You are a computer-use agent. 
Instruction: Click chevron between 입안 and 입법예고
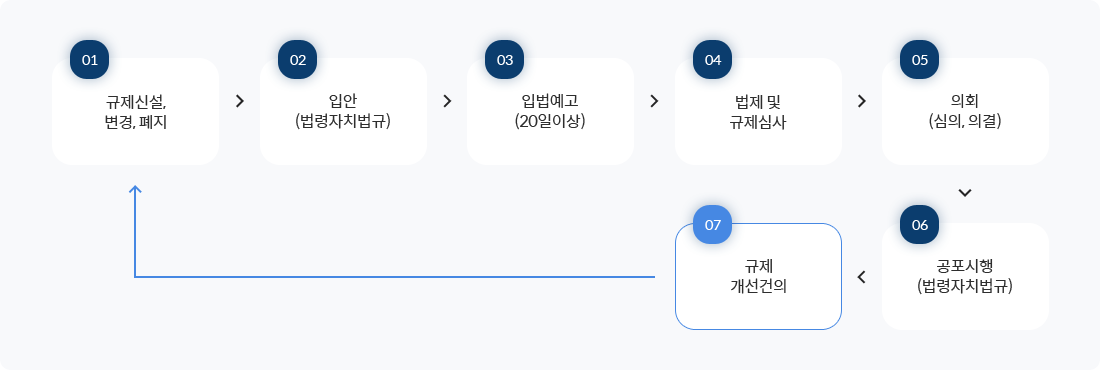pyautogui.click(x=448, y=101)
